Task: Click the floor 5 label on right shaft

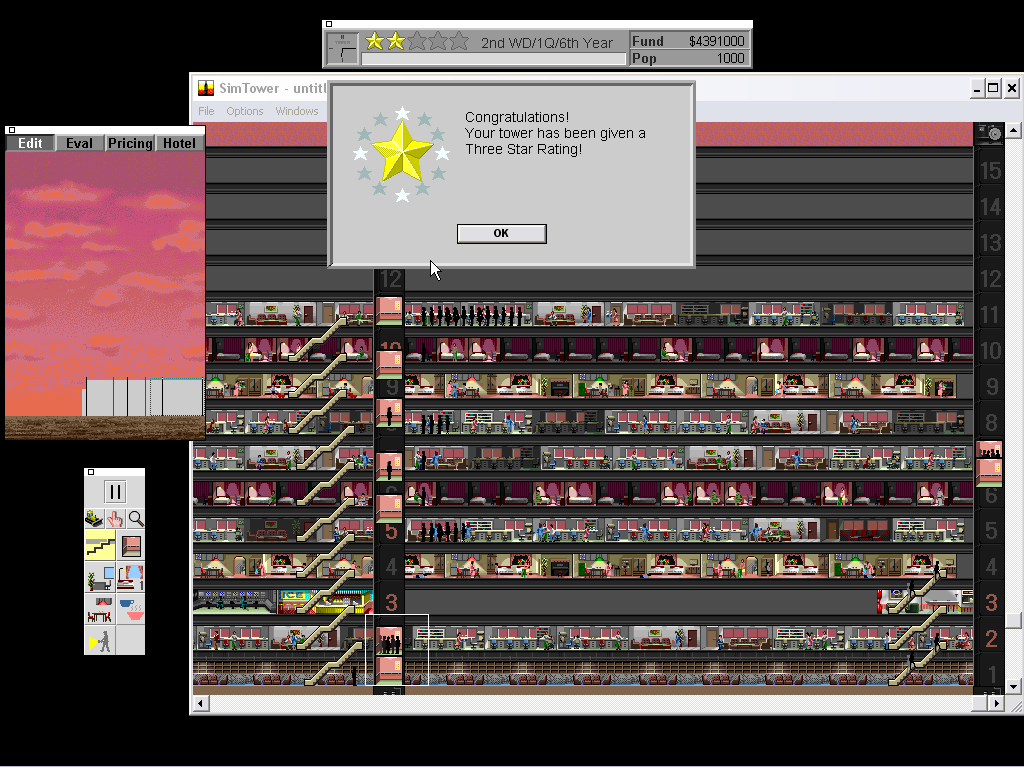Action: click(992, 530)
